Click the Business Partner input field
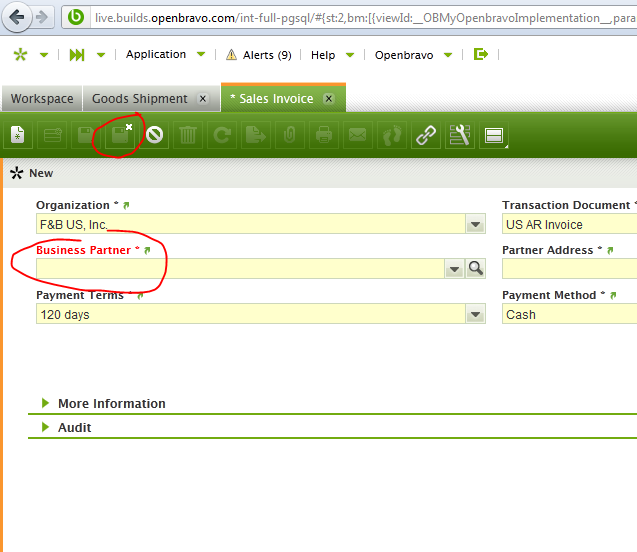 240,268
